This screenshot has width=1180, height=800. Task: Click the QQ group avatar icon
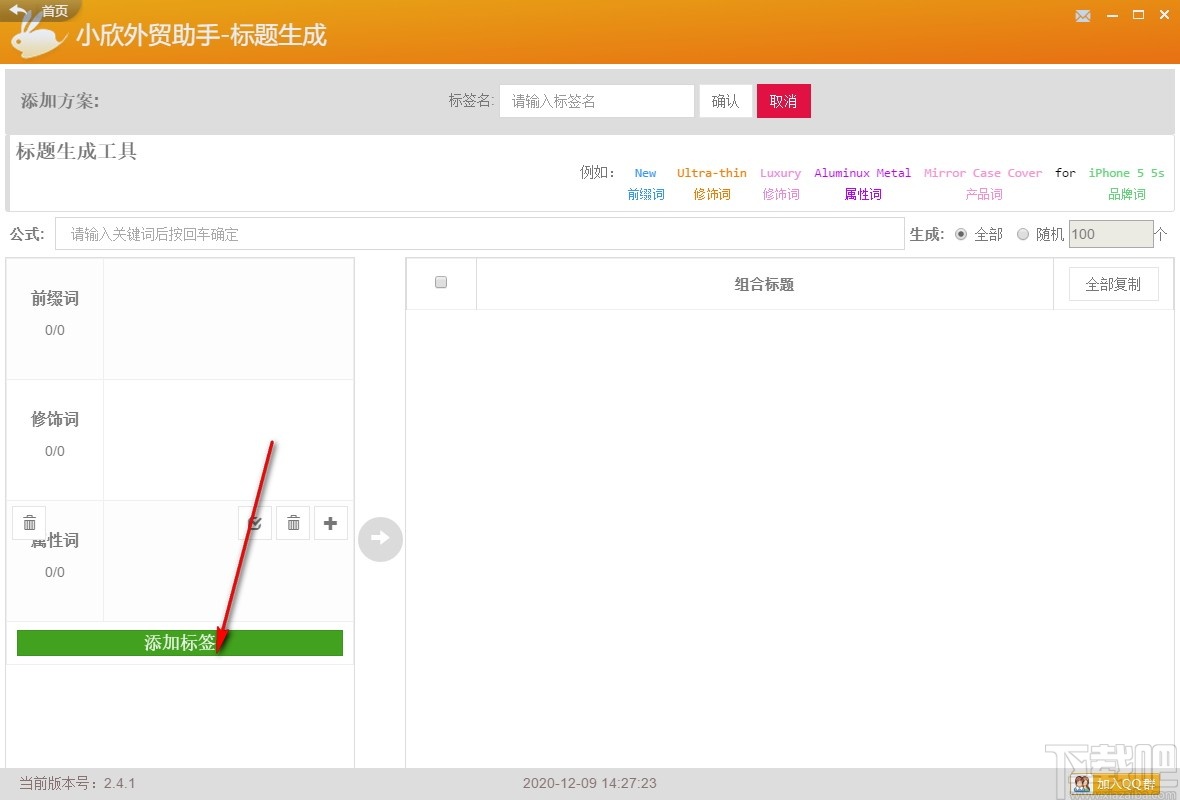[x=1082, y=784]
